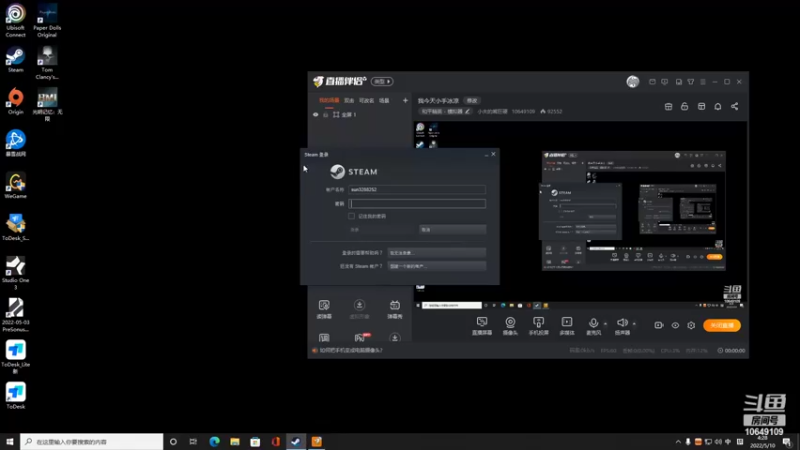Screen dimensions: 800x450
Task: Mute the speaker 扬声器 icon
Action: [622, 323]
